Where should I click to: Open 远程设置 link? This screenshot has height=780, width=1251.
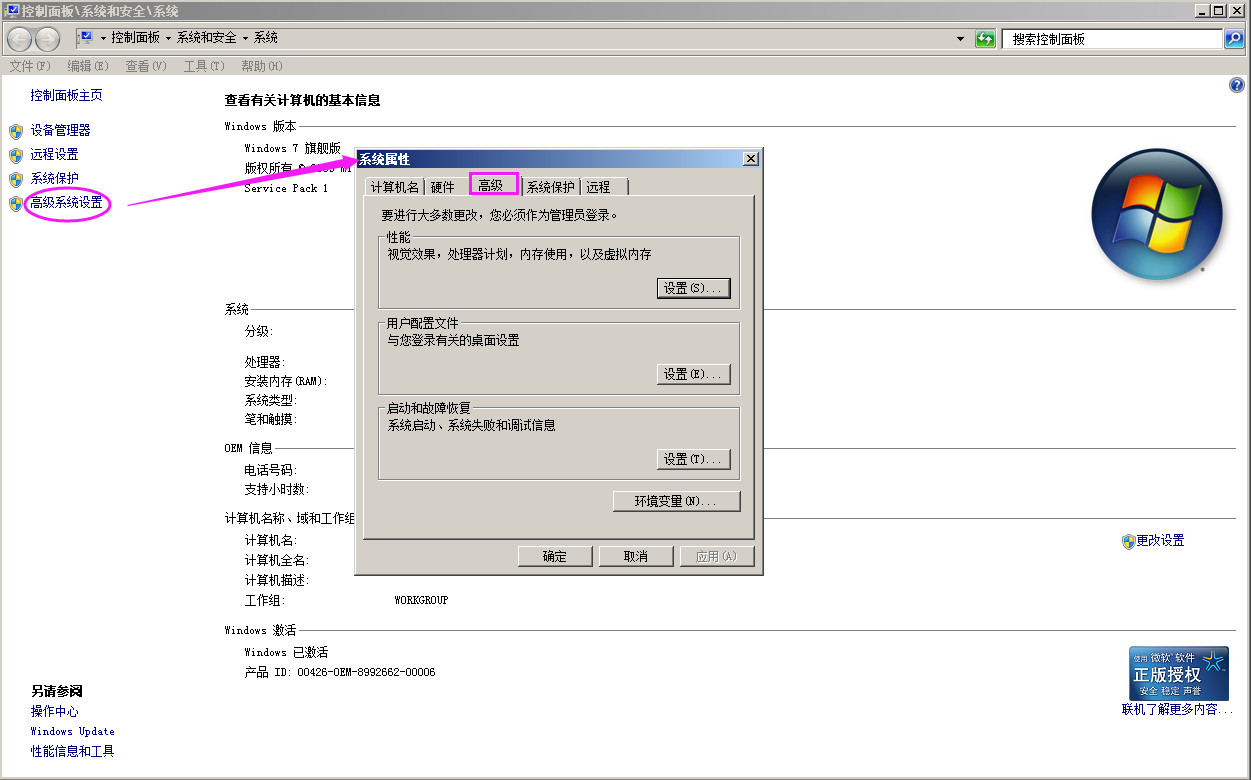click(x=54, y=155)
